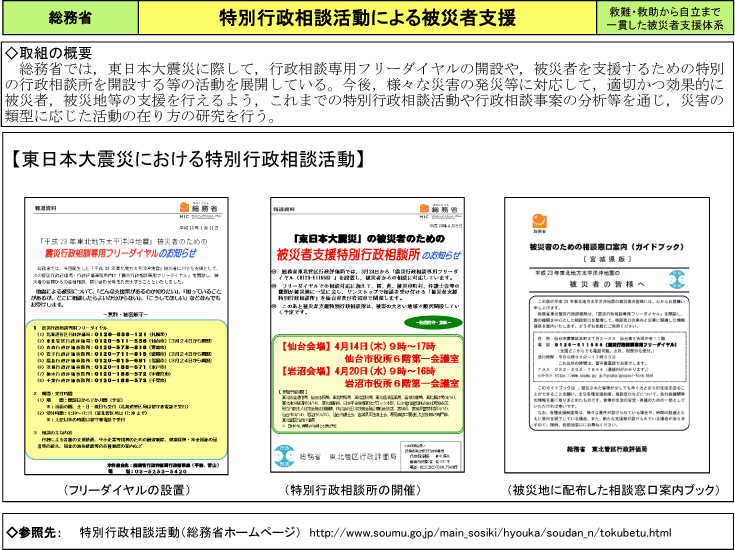This screenshot has height=550, width=735.
Task: Click 「東日本大震災」の被災者のための heading
Action: pos(368,239)
